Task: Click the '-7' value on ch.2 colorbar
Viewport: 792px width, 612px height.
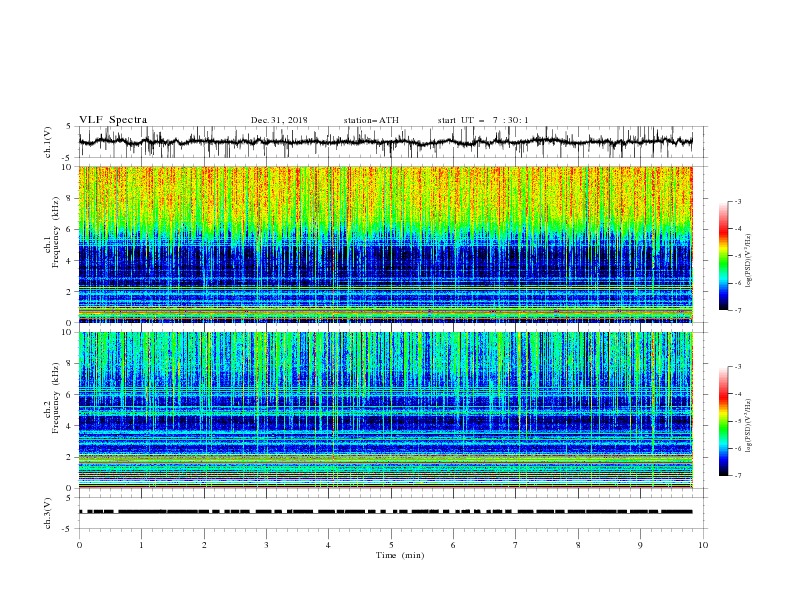Action: (x=737, y=476)
